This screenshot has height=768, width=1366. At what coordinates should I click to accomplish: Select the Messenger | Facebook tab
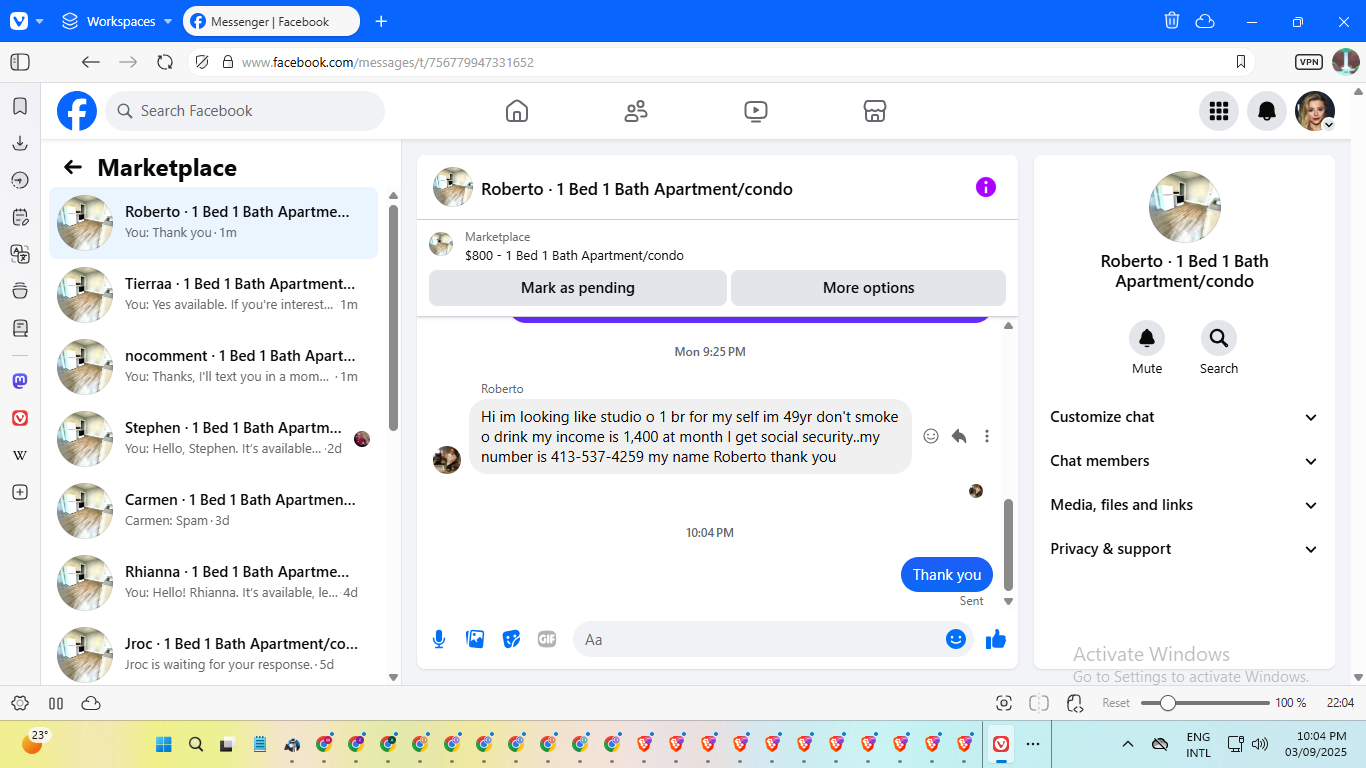[x=271, y=21]
